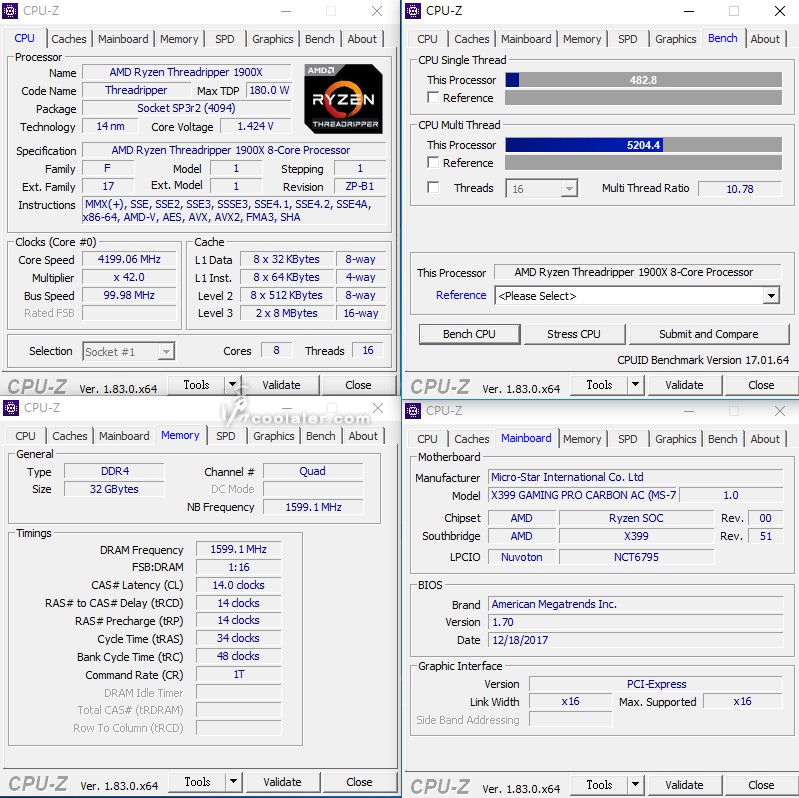Viewport: 799px width, 798px height.
Task: Click Validate in the Memory window
Action: [x=282, y=782]
